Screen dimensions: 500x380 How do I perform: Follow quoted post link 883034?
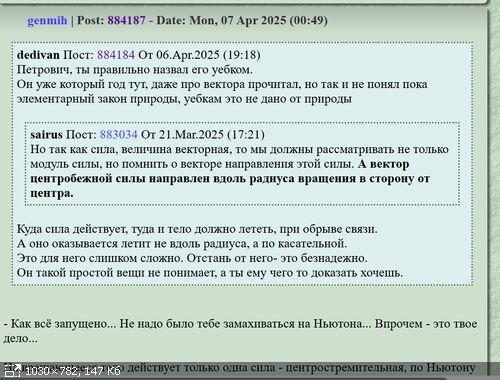(x=119, y=135)
